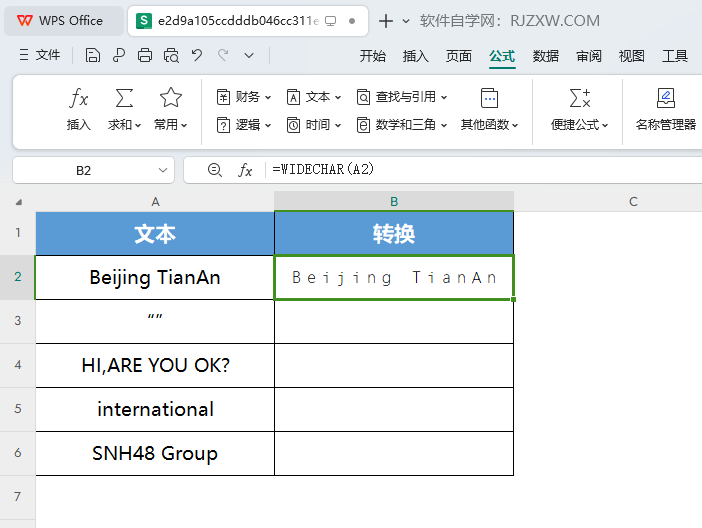The width and height of the screenshot is (702, 528).
Task: Select row 7 header
Action: (x=17, y=497)
